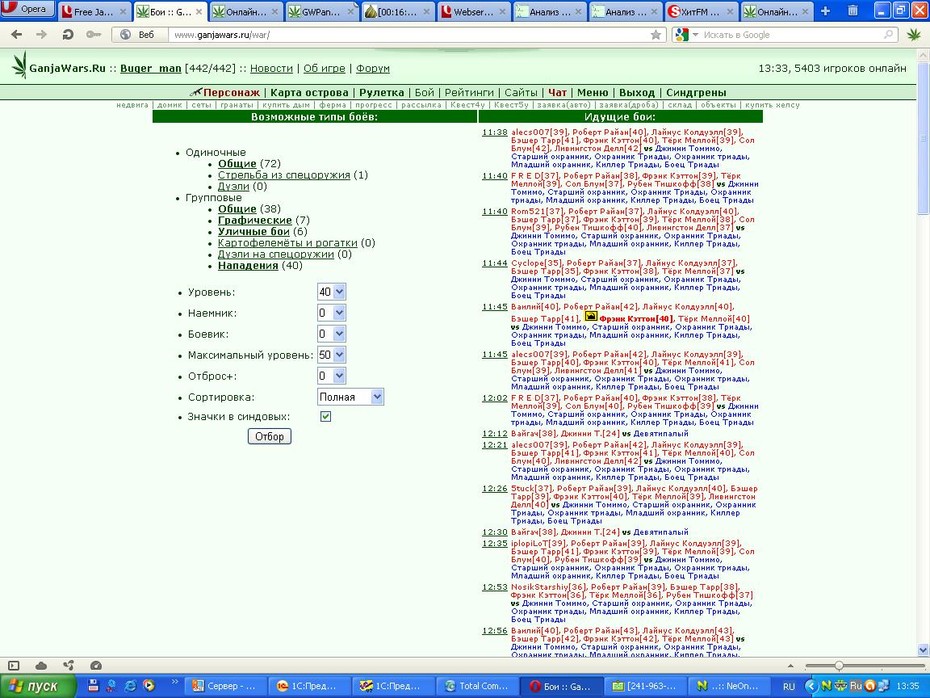Open the 11:38 ongoing battle link
Screen dimensions: 930x698
pyautogui.click(x=494, y=132)
